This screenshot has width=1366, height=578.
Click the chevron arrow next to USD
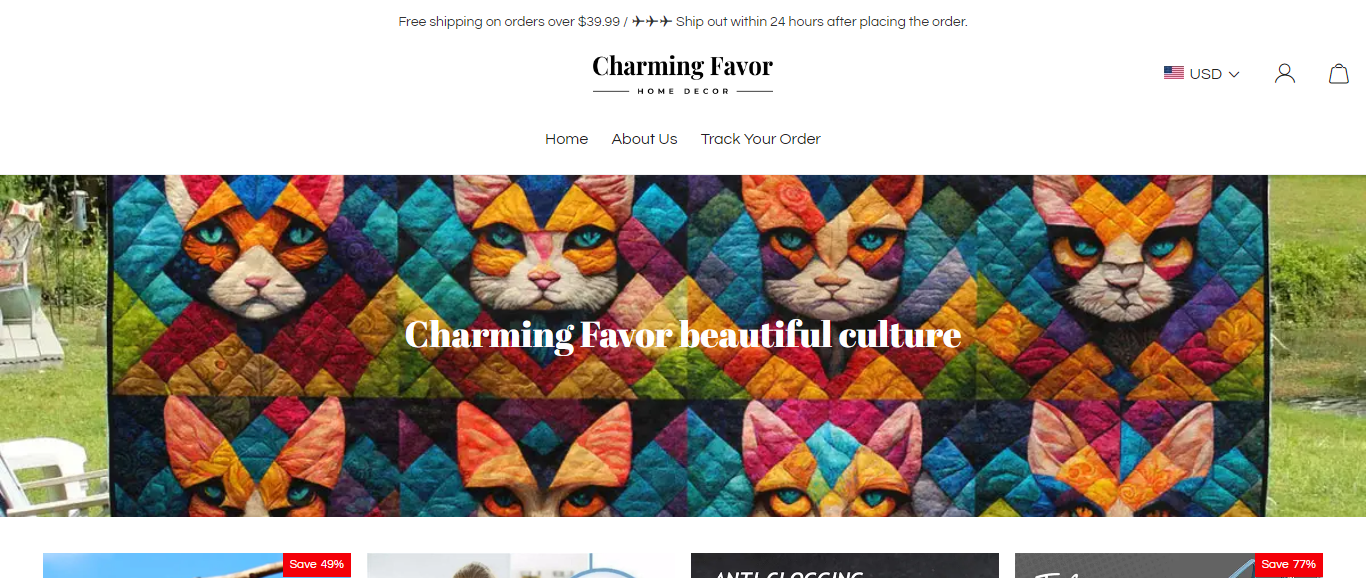pyautogui.click(x=1234, y=74)
